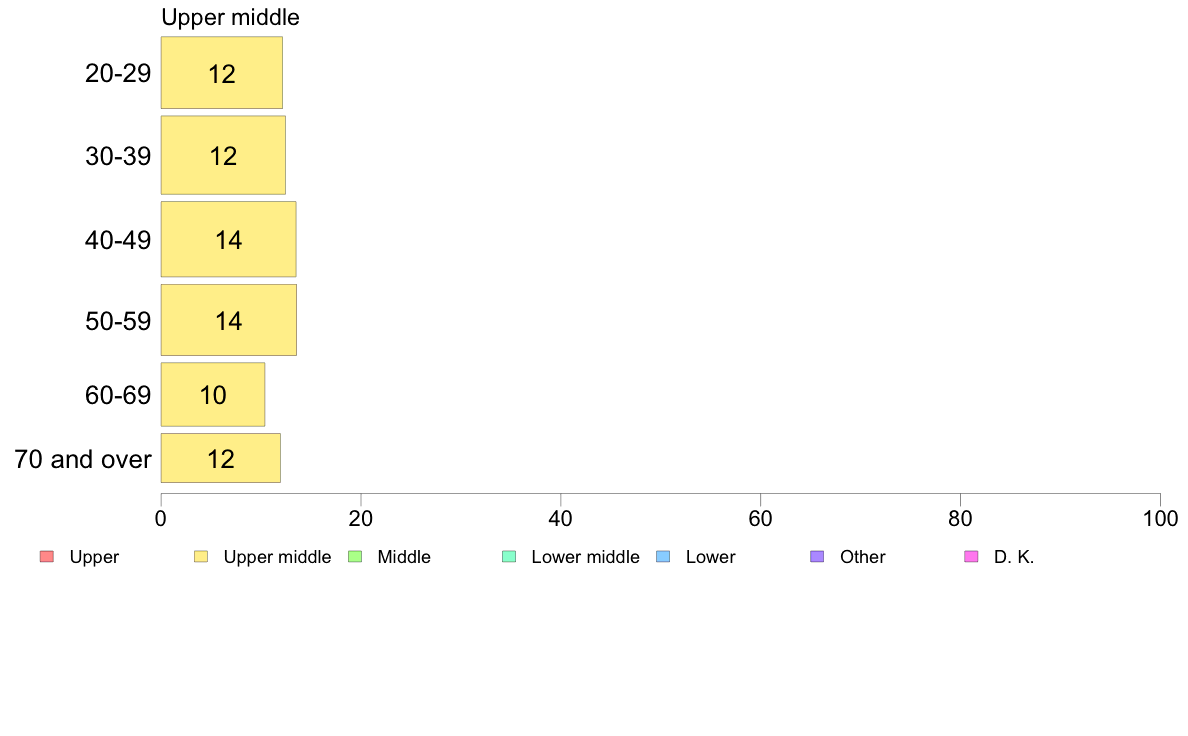Screen dimensions: 1188x736
Task: Click the "70 and over" axis label
Action: coord(83,459)
